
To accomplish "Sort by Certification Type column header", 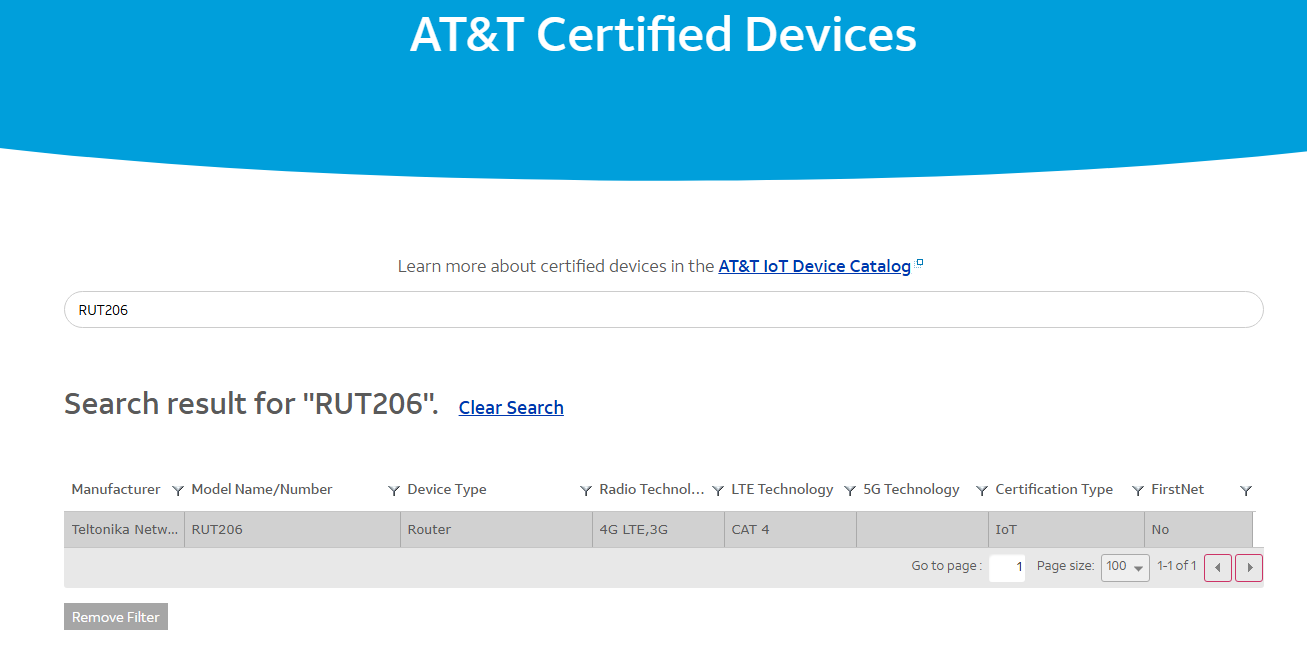I will (1054, 490).
